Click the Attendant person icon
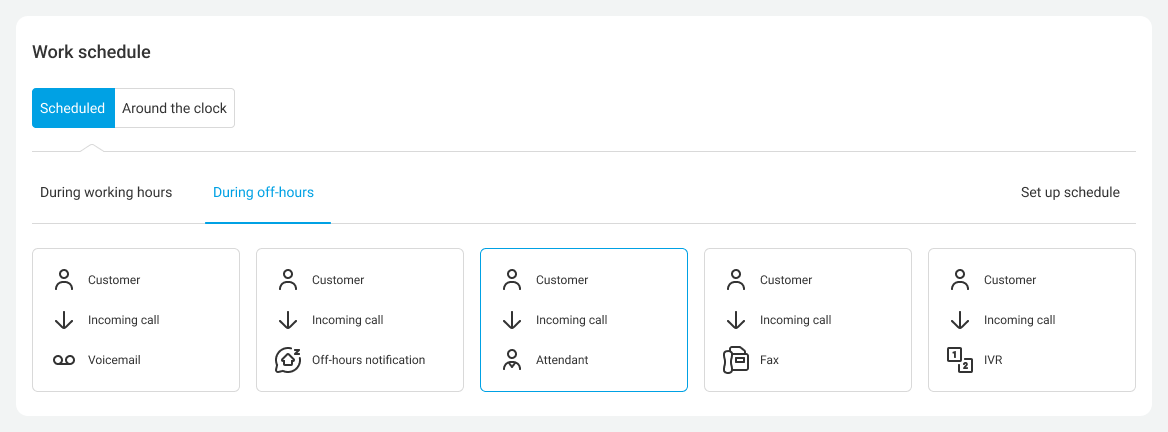This screenshot has width=1168, height=432. point(512,360)
